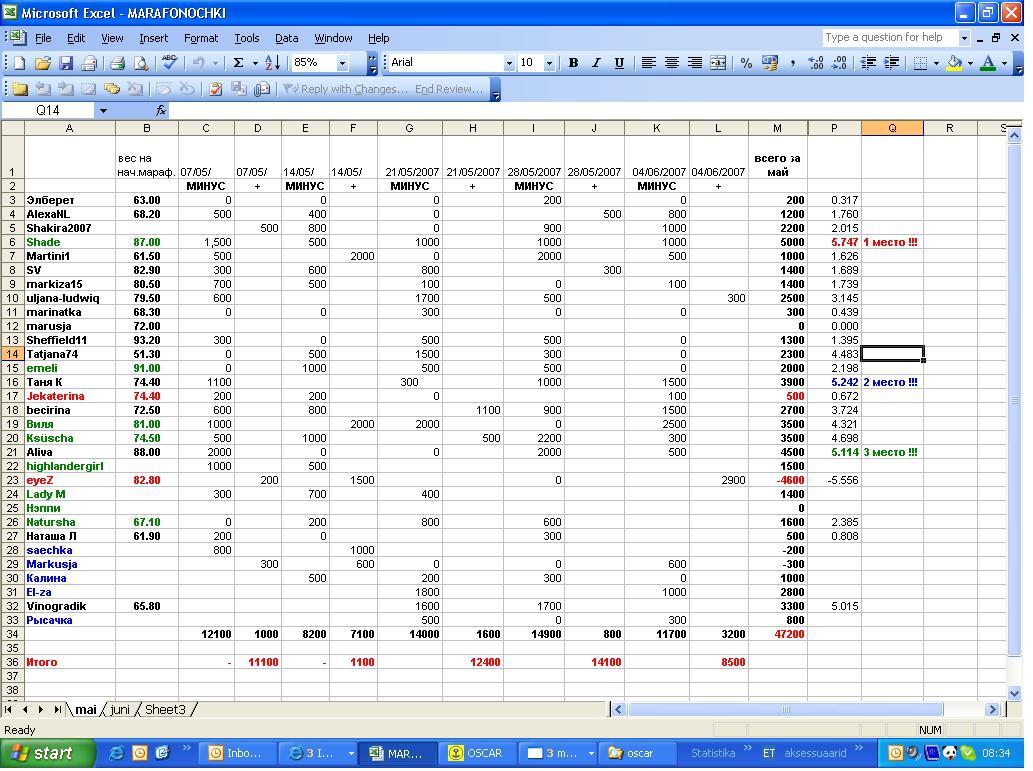Screen dimensions: 1033x771
Task: Open the Data menu
Action: [287, 38]
